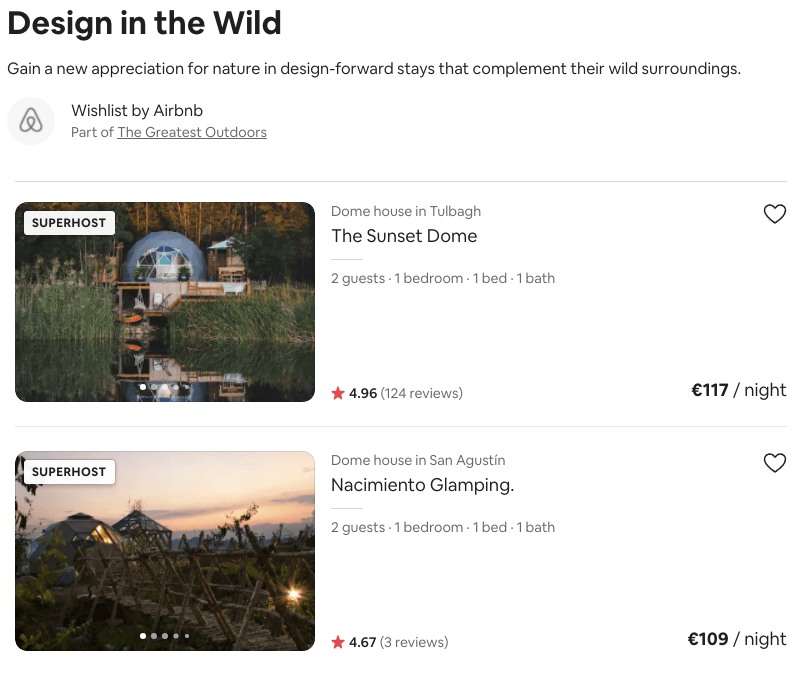Open The Greatest Outdoors link

tap(192, 132)
